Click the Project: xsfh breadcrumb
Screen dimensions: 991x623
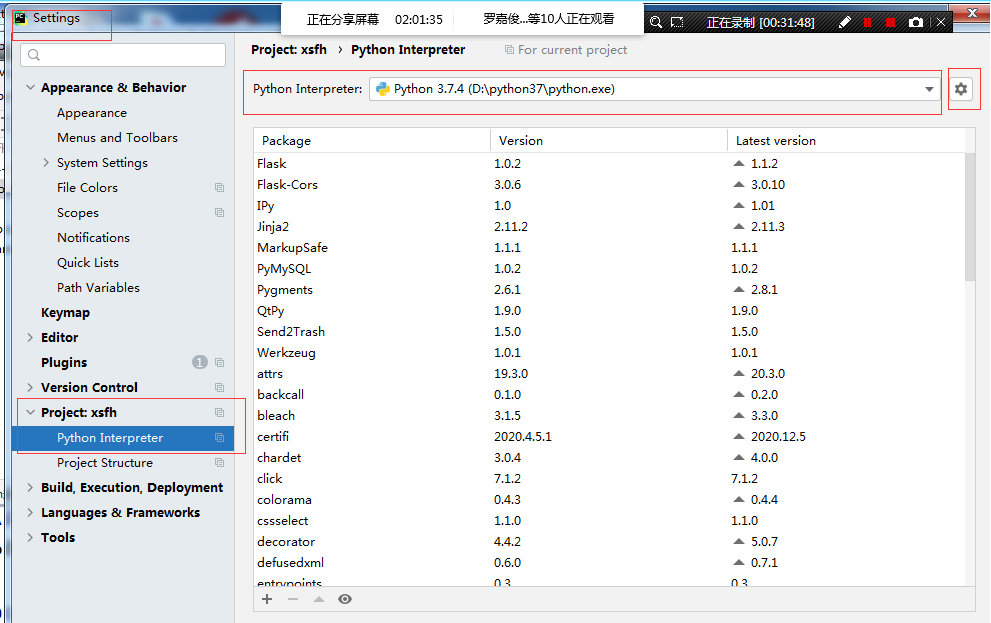(x=289, y=49)
